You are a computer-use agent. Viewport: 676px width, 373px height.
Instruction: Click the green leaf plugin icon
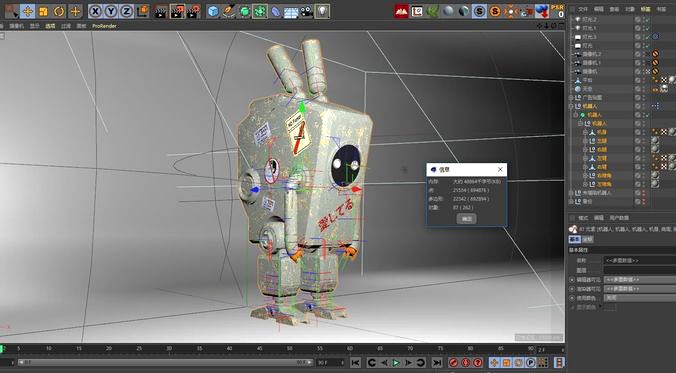pos(432,11)
